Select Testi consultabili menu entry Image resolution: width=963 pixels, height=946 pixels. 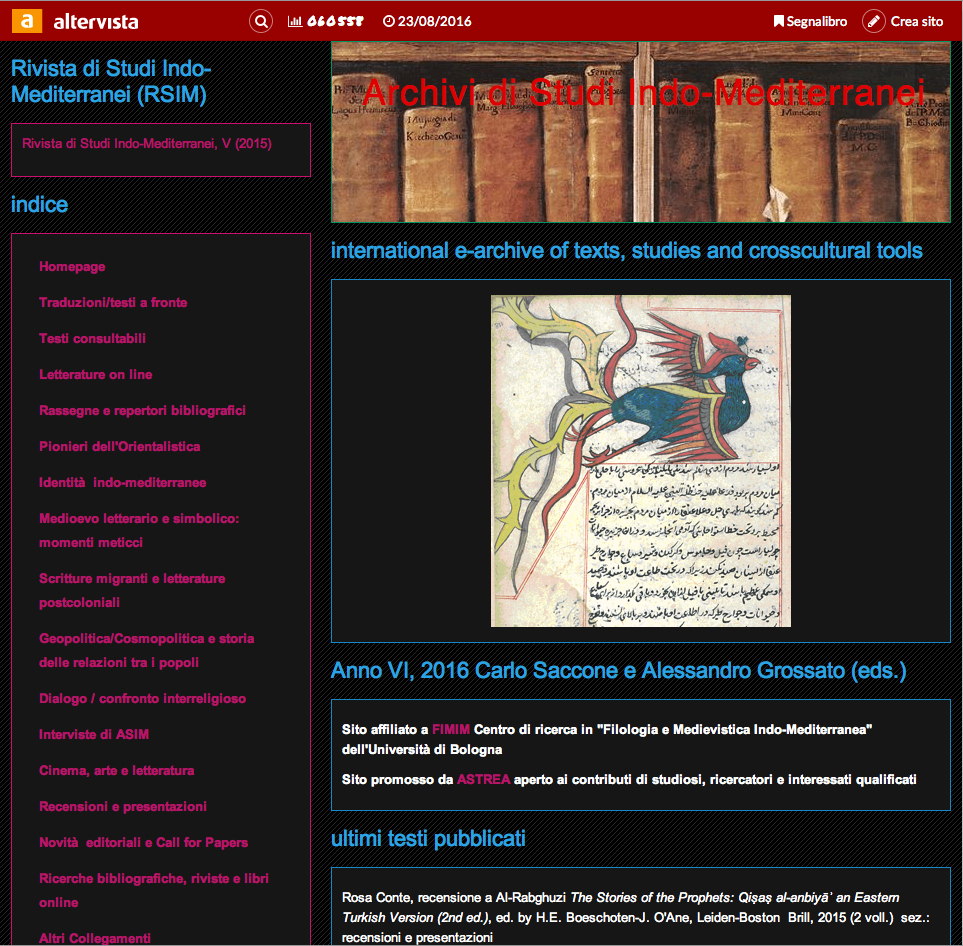coord(92,338)
